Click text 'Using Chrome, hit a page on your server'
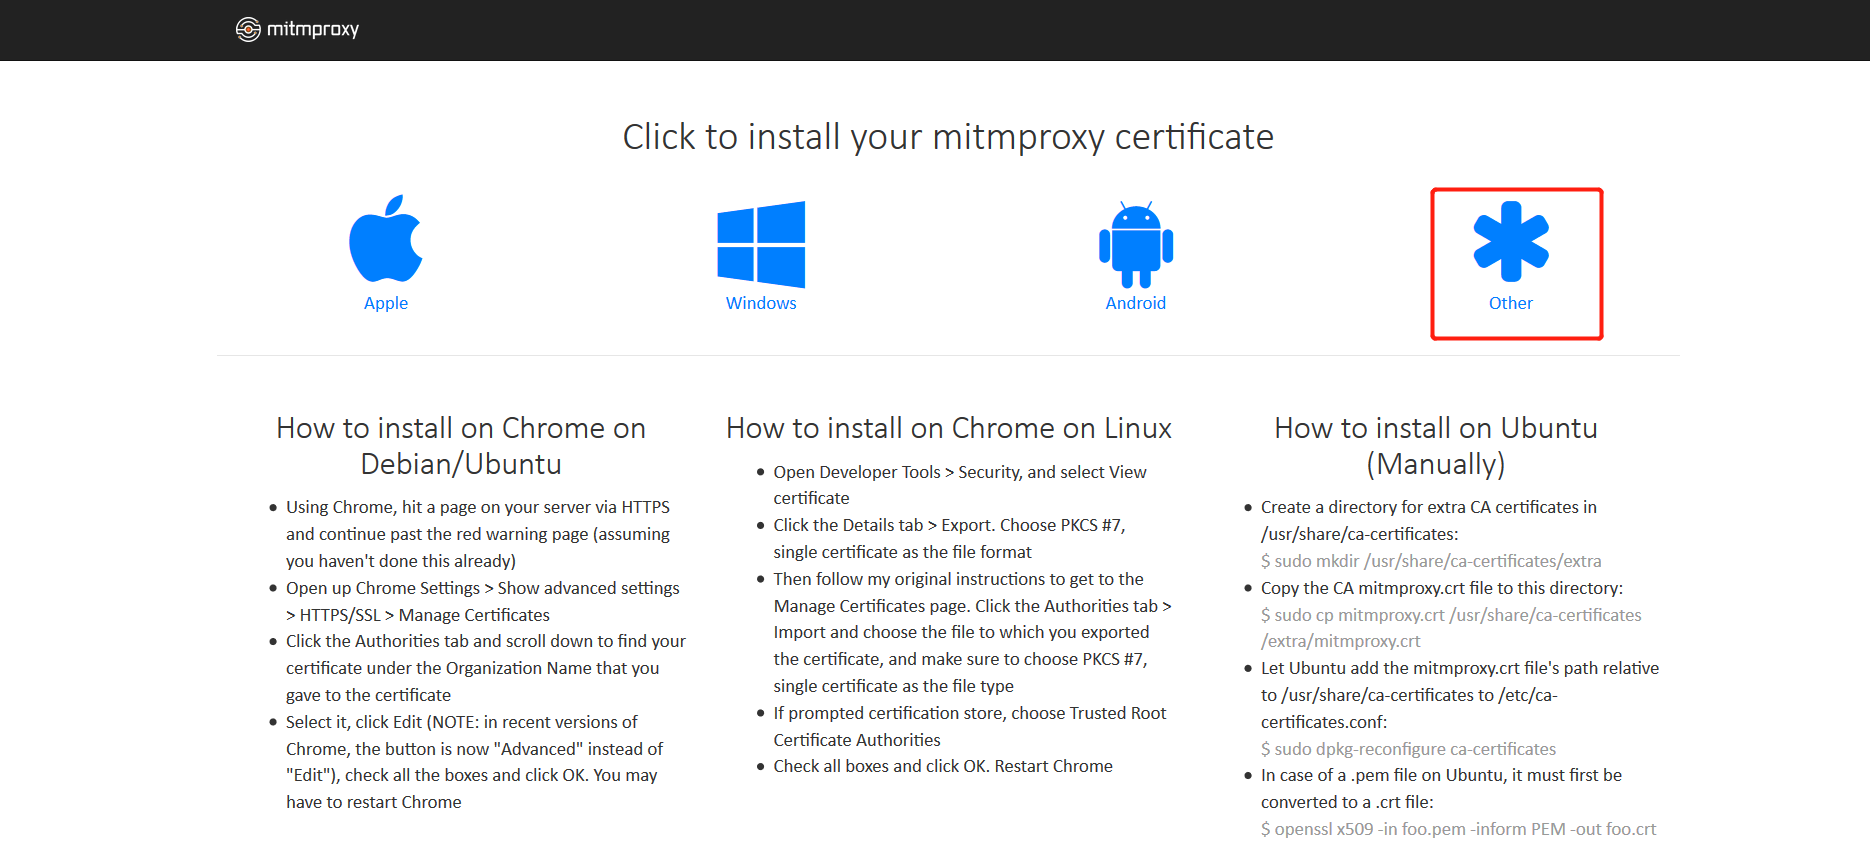This screenshot has height=851, width=1870. tap(436, 507)
